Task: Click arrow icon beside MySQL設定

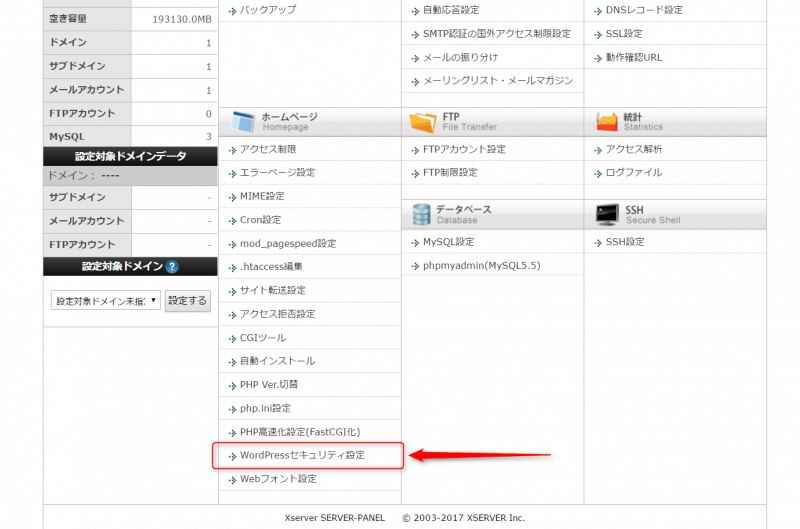Action: (415, 243)
